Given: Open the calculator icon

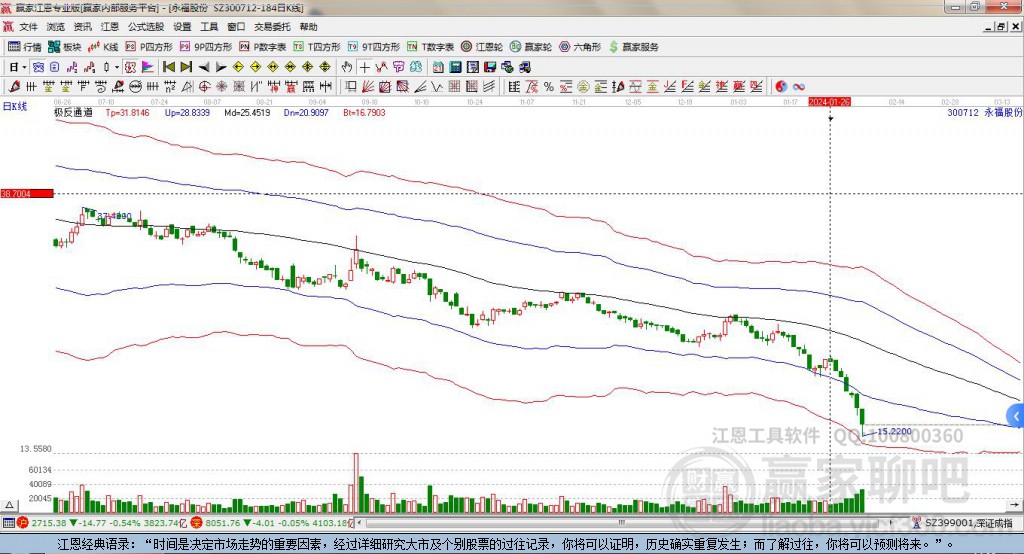Looking at the screenshot, I should [x=455, y=67].
